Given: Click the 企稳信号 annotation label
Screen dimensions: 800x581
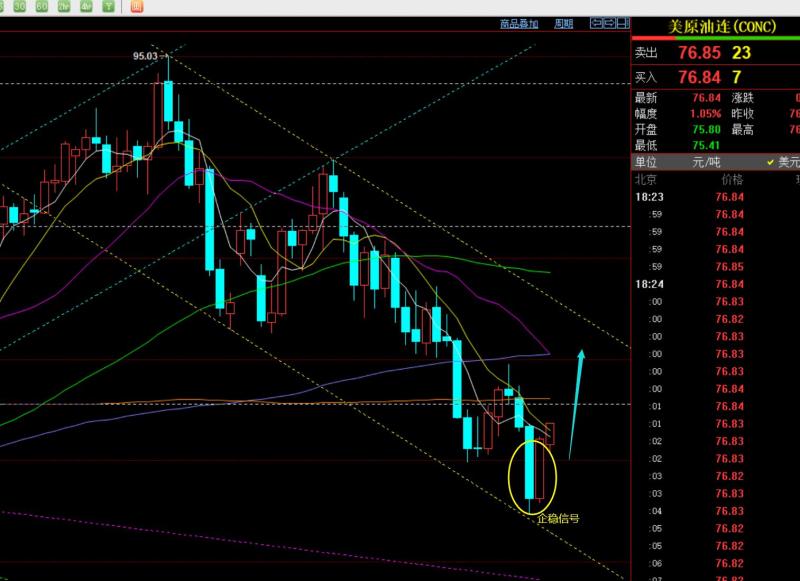Looking at the screenshot, I should pyautogui.click(x=558, y=519).
